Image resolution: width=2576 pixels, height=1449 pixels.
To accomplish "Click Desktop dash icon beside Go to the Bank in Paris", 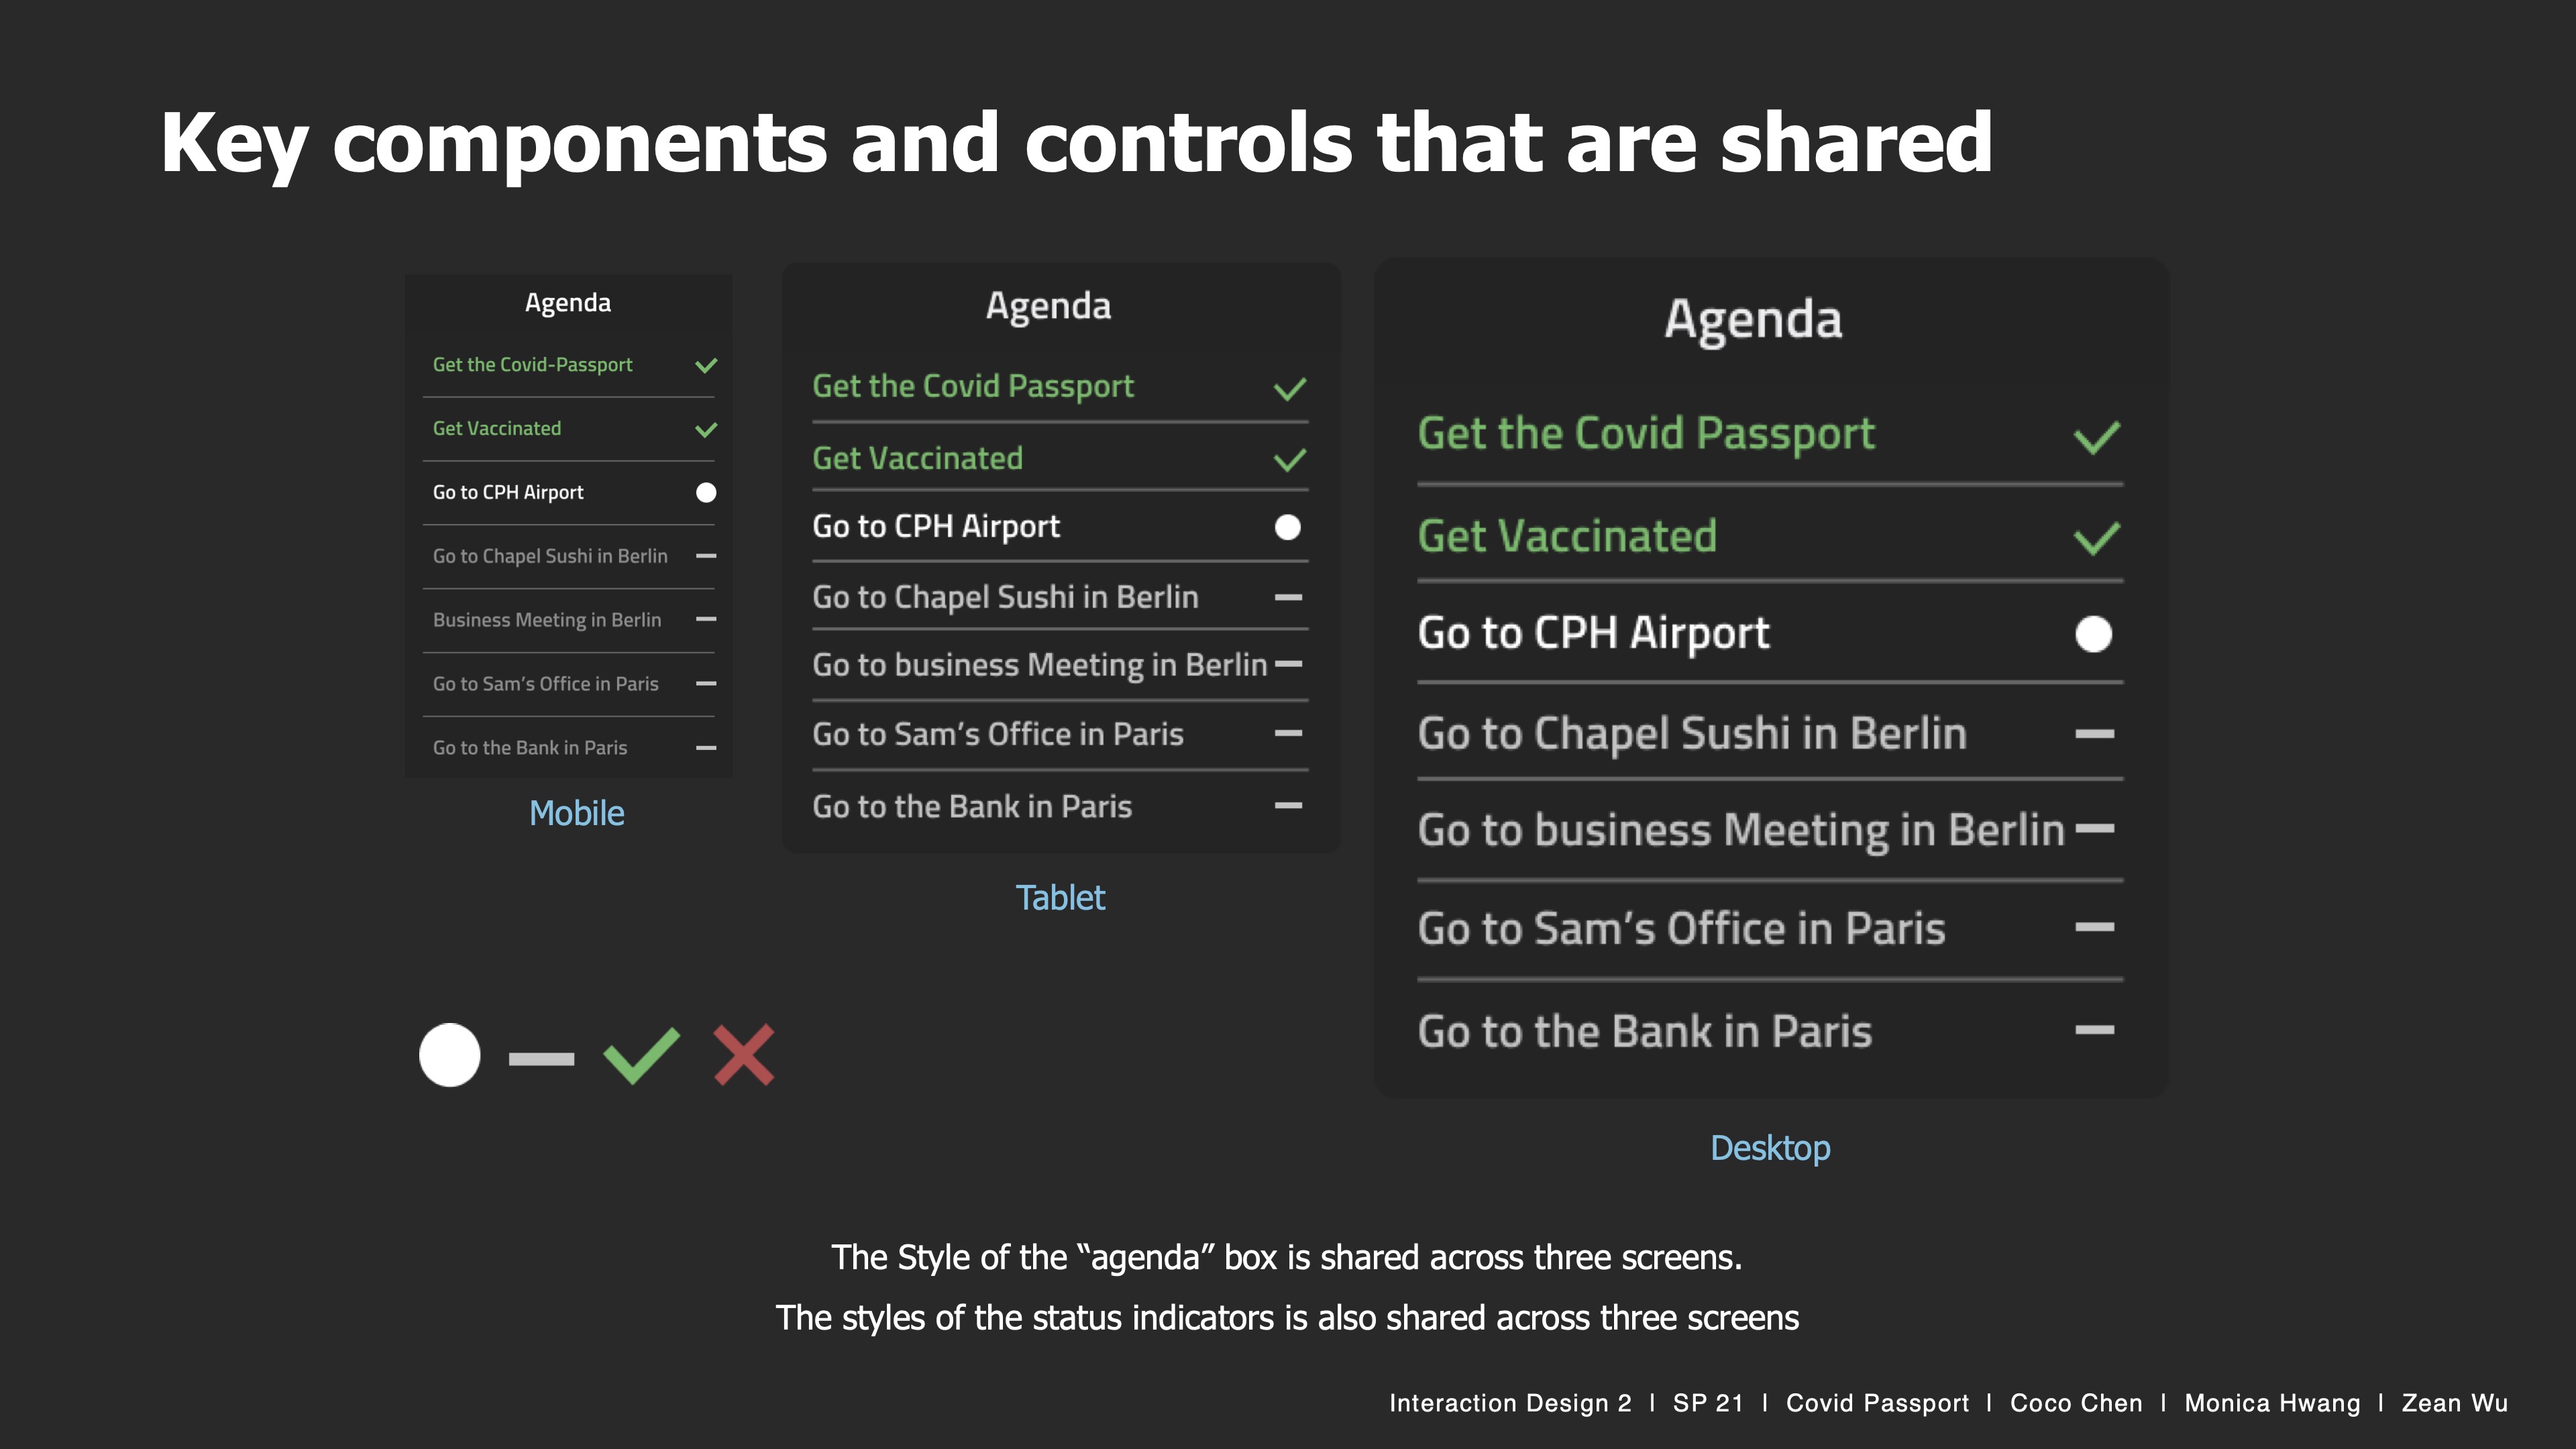I will [x=2094, y=1029].
